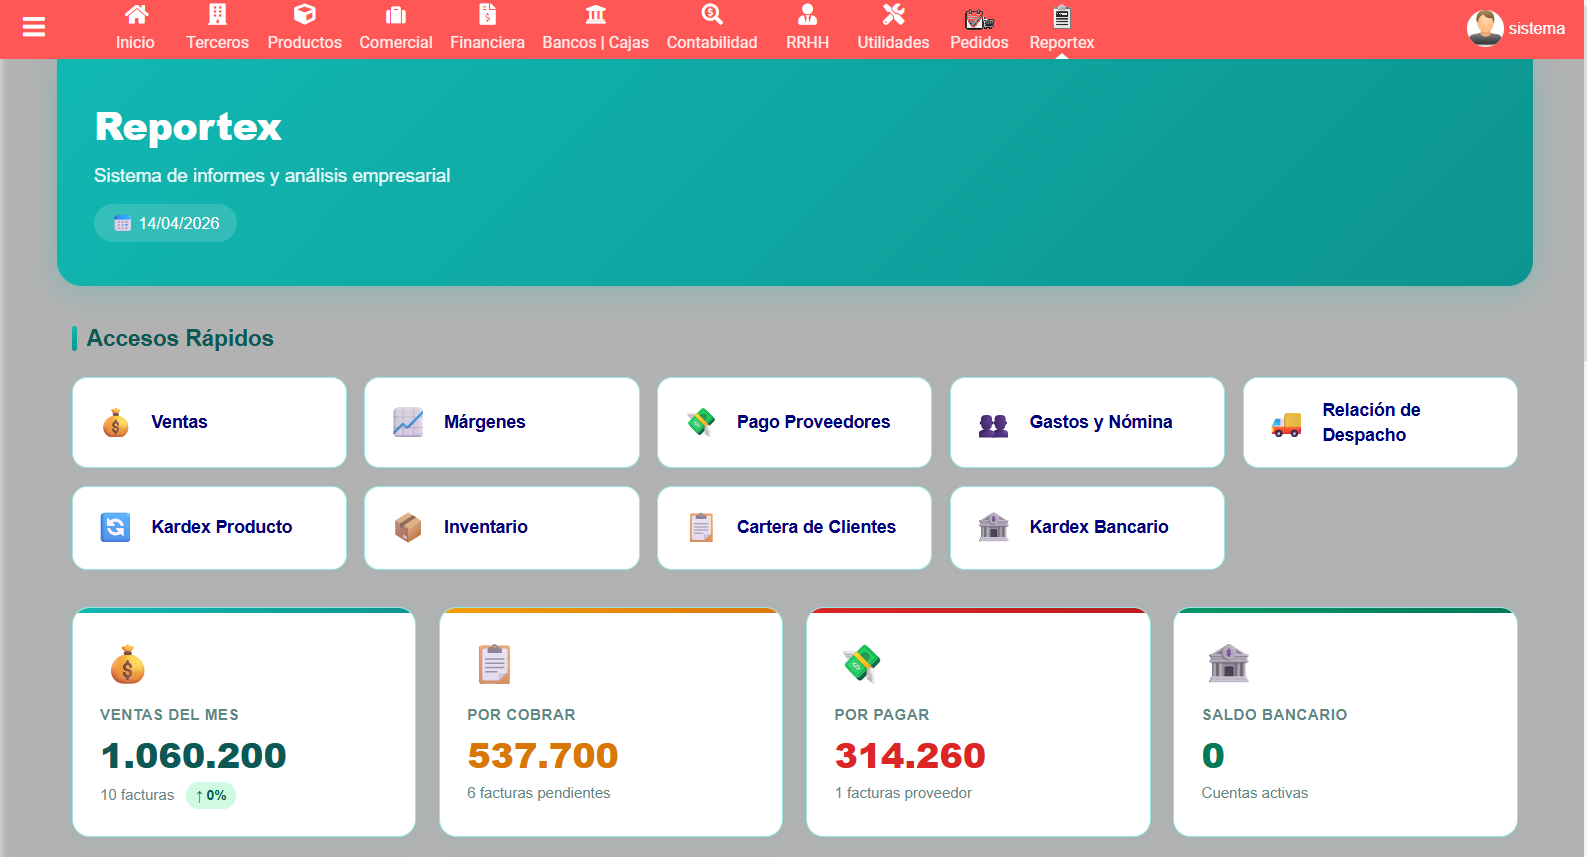1587x857 pixels.
Task: Click the calendar icon in date badge
Action: click(122, 223)
